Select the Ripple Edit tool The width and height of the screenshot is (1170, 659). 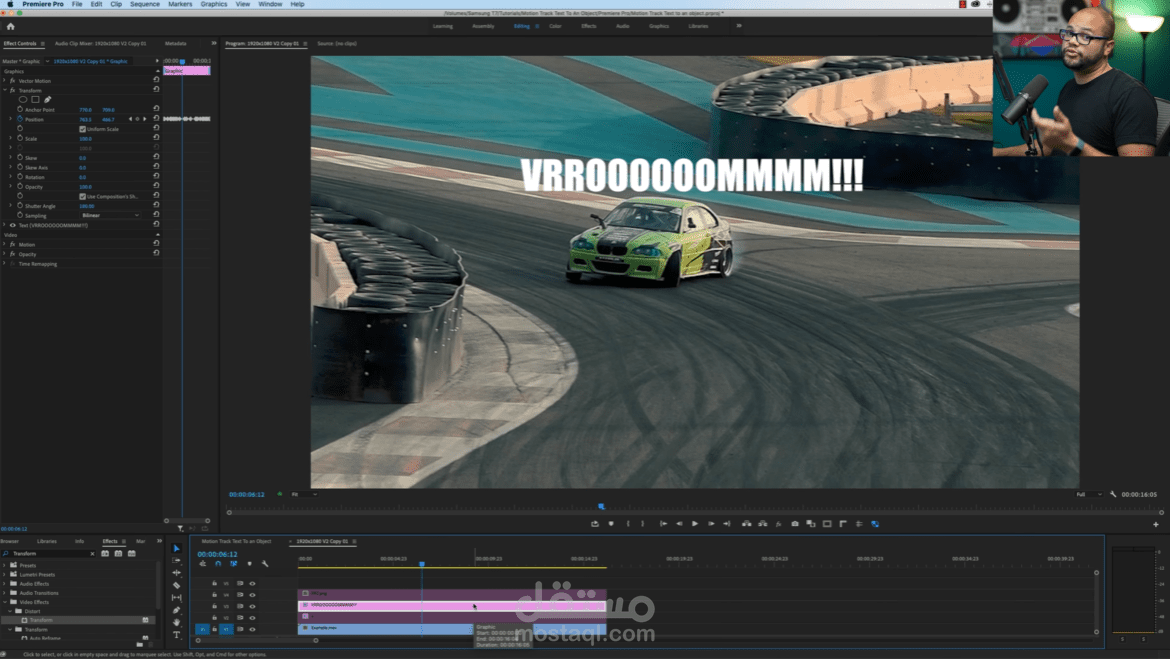click(x=177, y=573)
